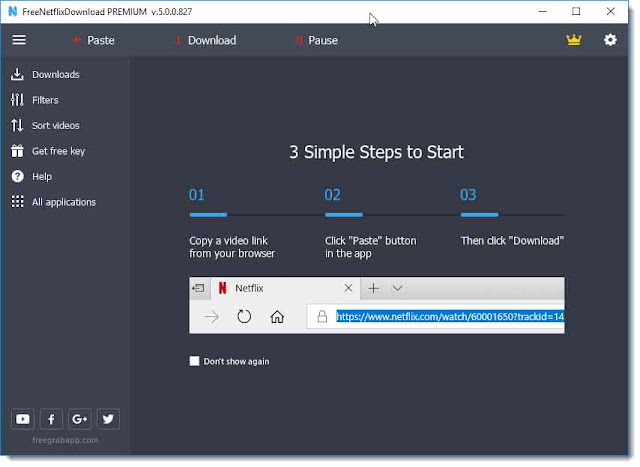Screen dimensions: 640x467
Task: Click the Help question mark icon
Action: click(x=17, y=176)
